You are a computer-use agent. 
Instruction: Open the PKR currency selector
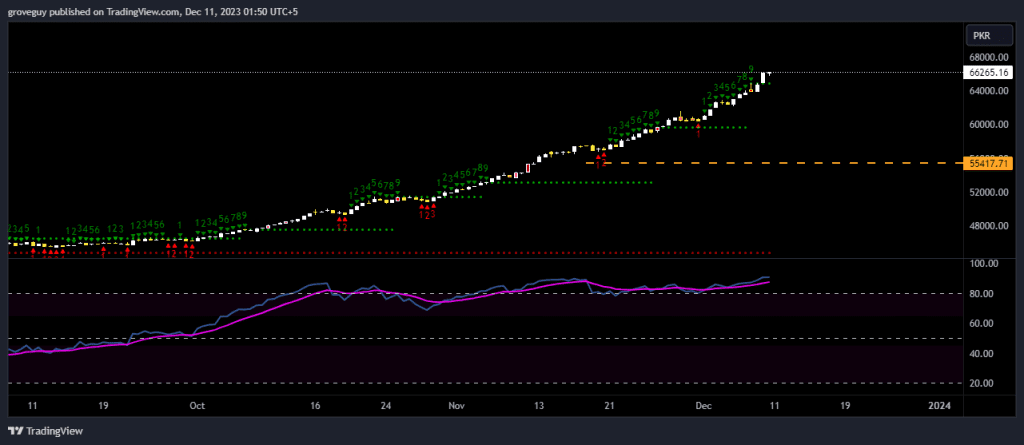pos(981,36)
